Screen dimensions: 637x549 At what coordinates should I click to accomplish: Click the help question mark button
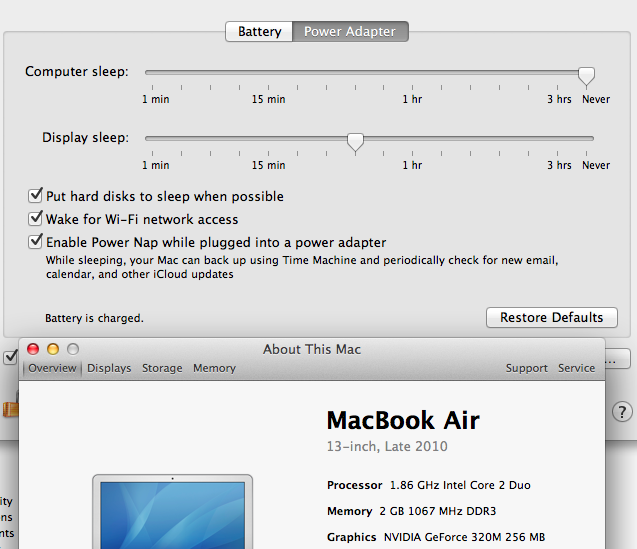pos(621,411)
